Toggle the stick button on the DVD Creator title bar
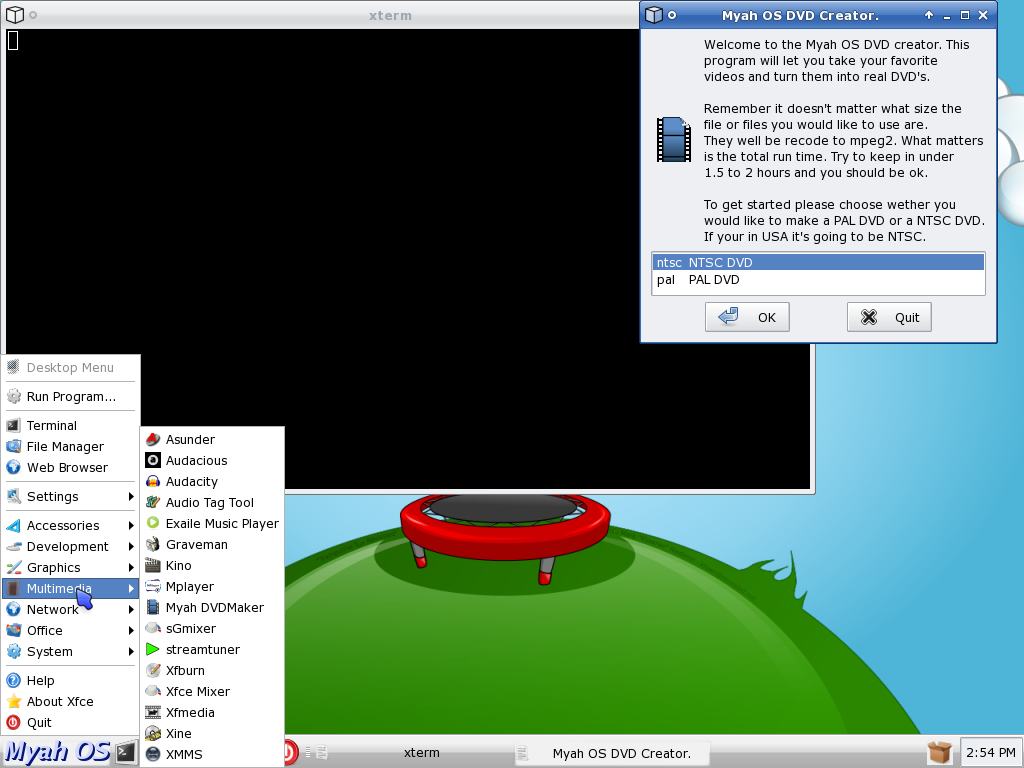Image resolution: width=1024 pixels, height=768 pixels. (x=672, y=15)
